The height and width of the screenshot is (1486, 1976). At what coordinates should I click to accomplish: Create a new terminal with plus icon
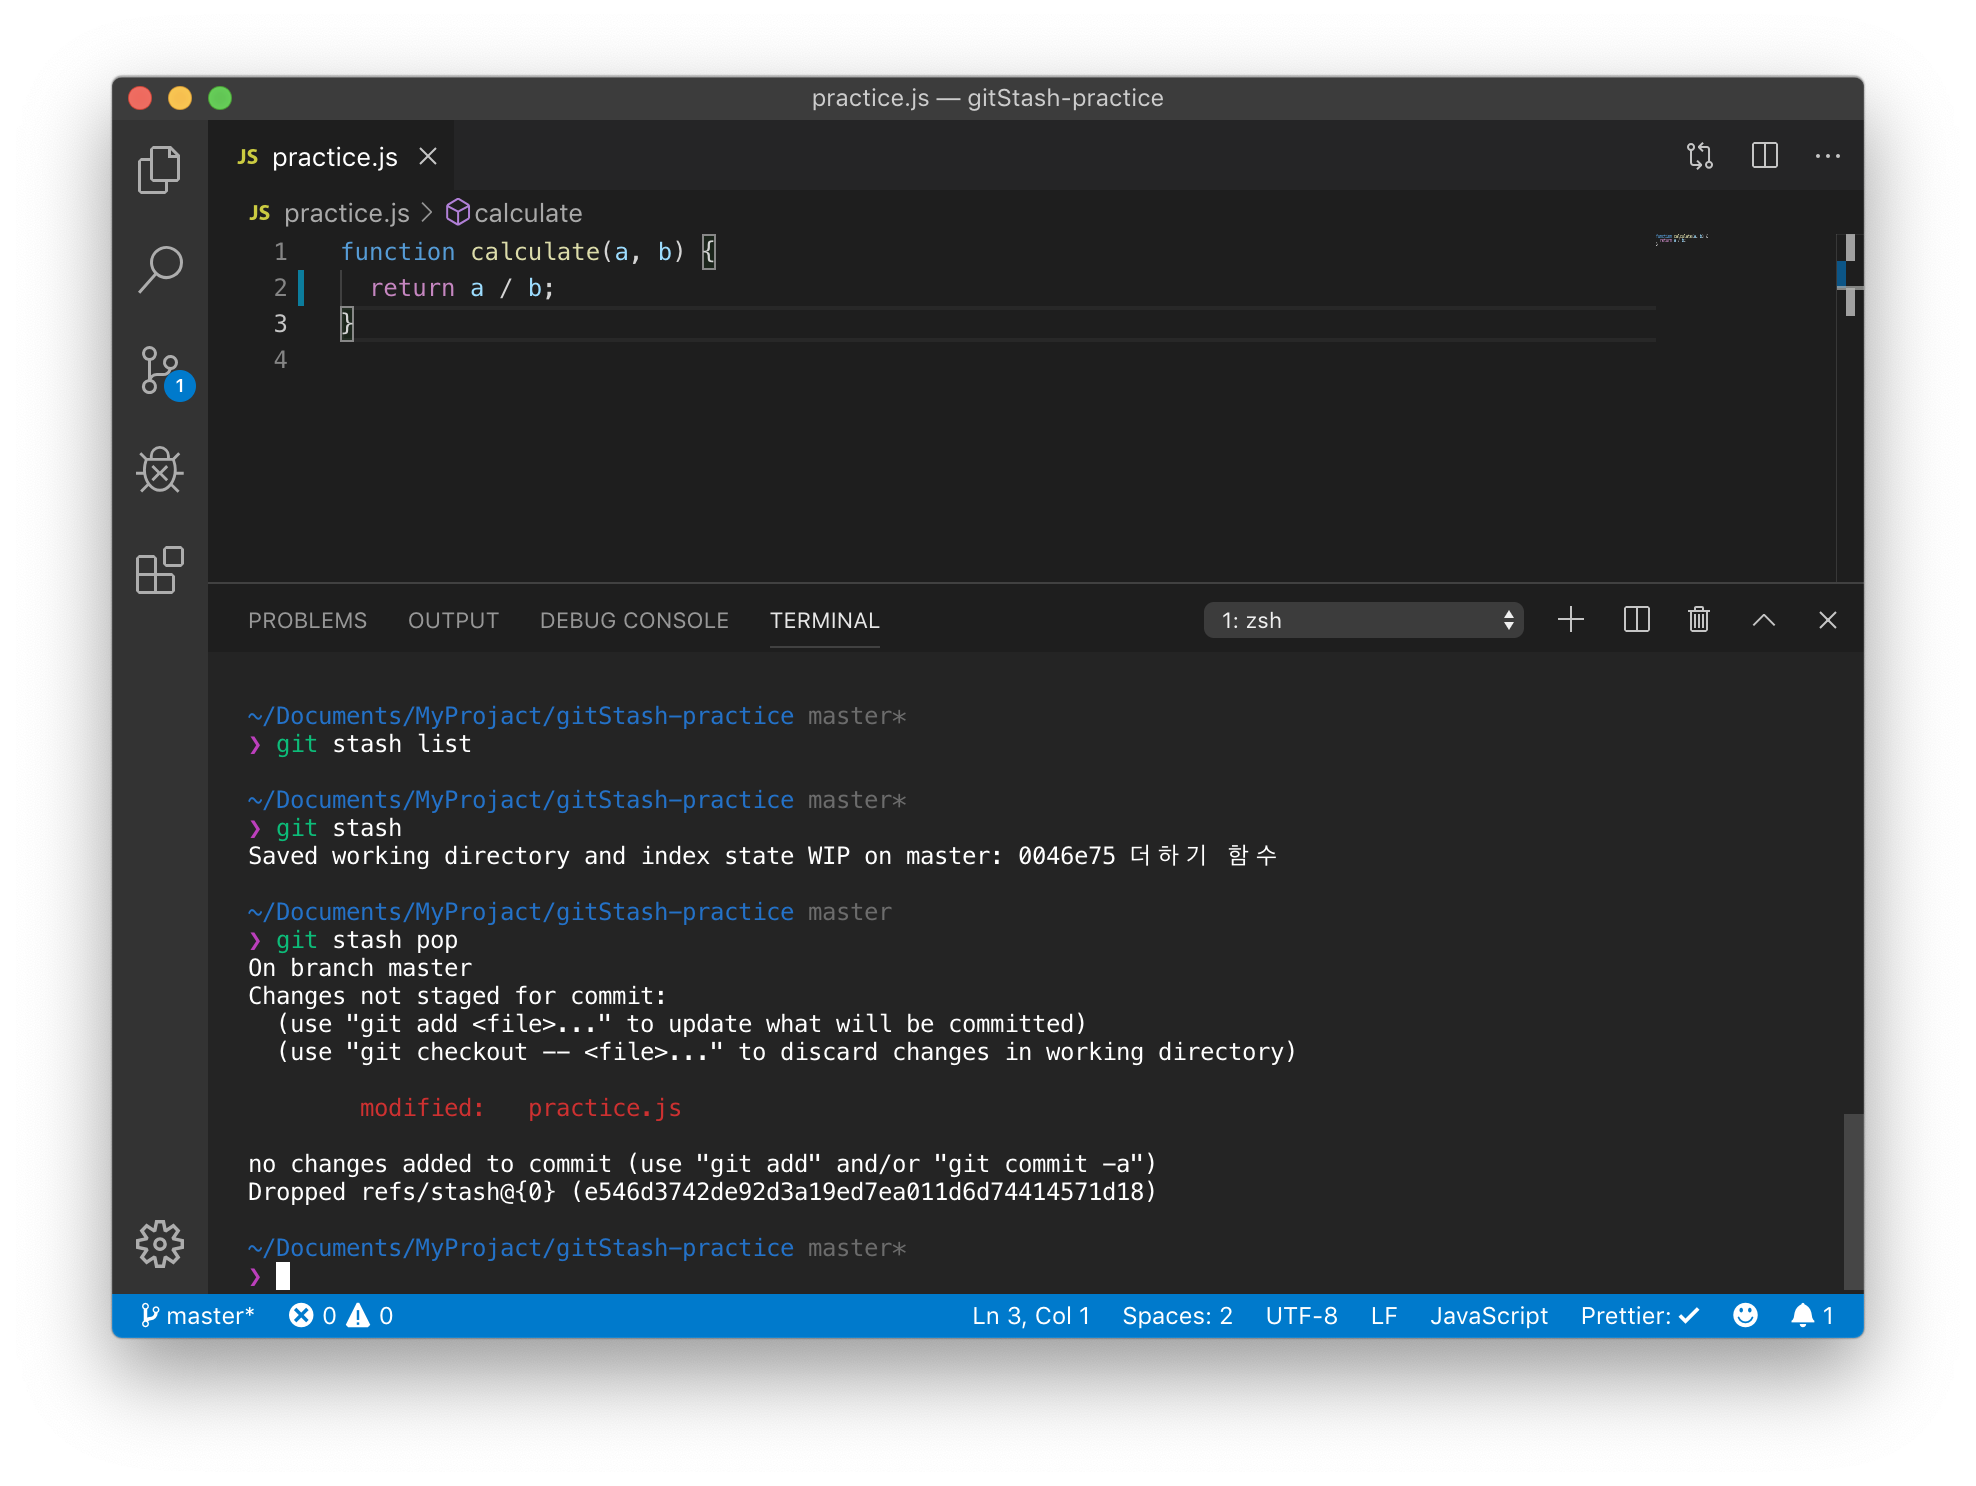[x=1570, y=620]
